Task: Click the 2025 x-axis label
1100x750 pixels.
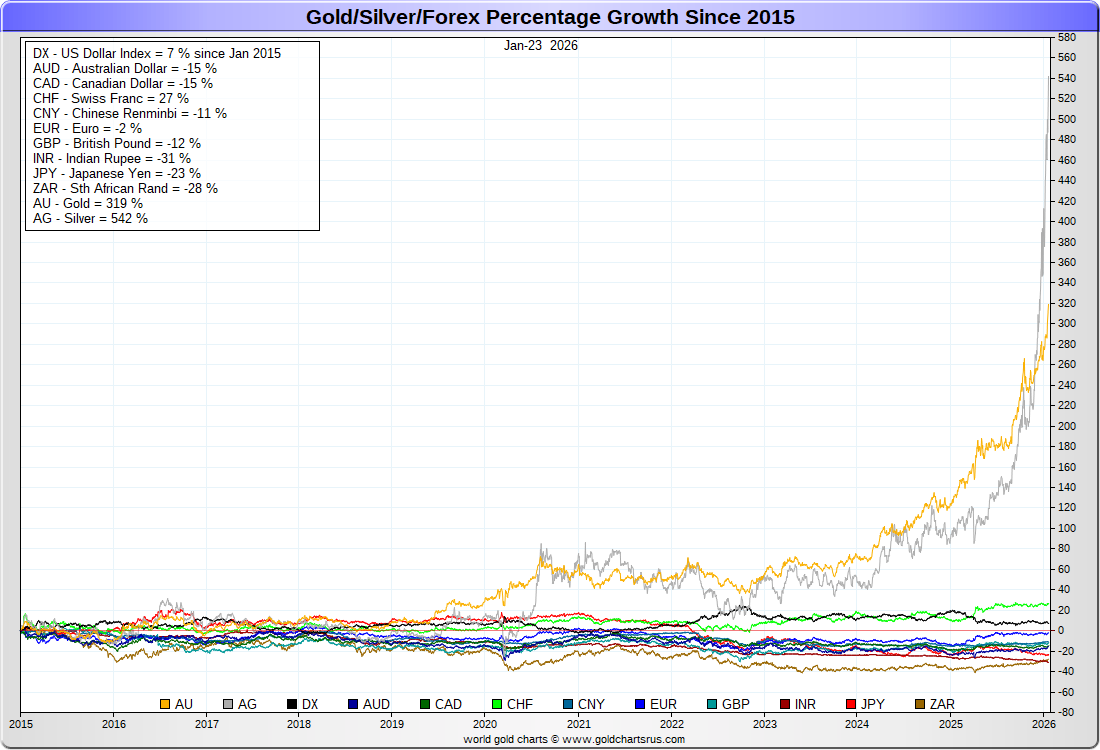Action: (951, 724)
